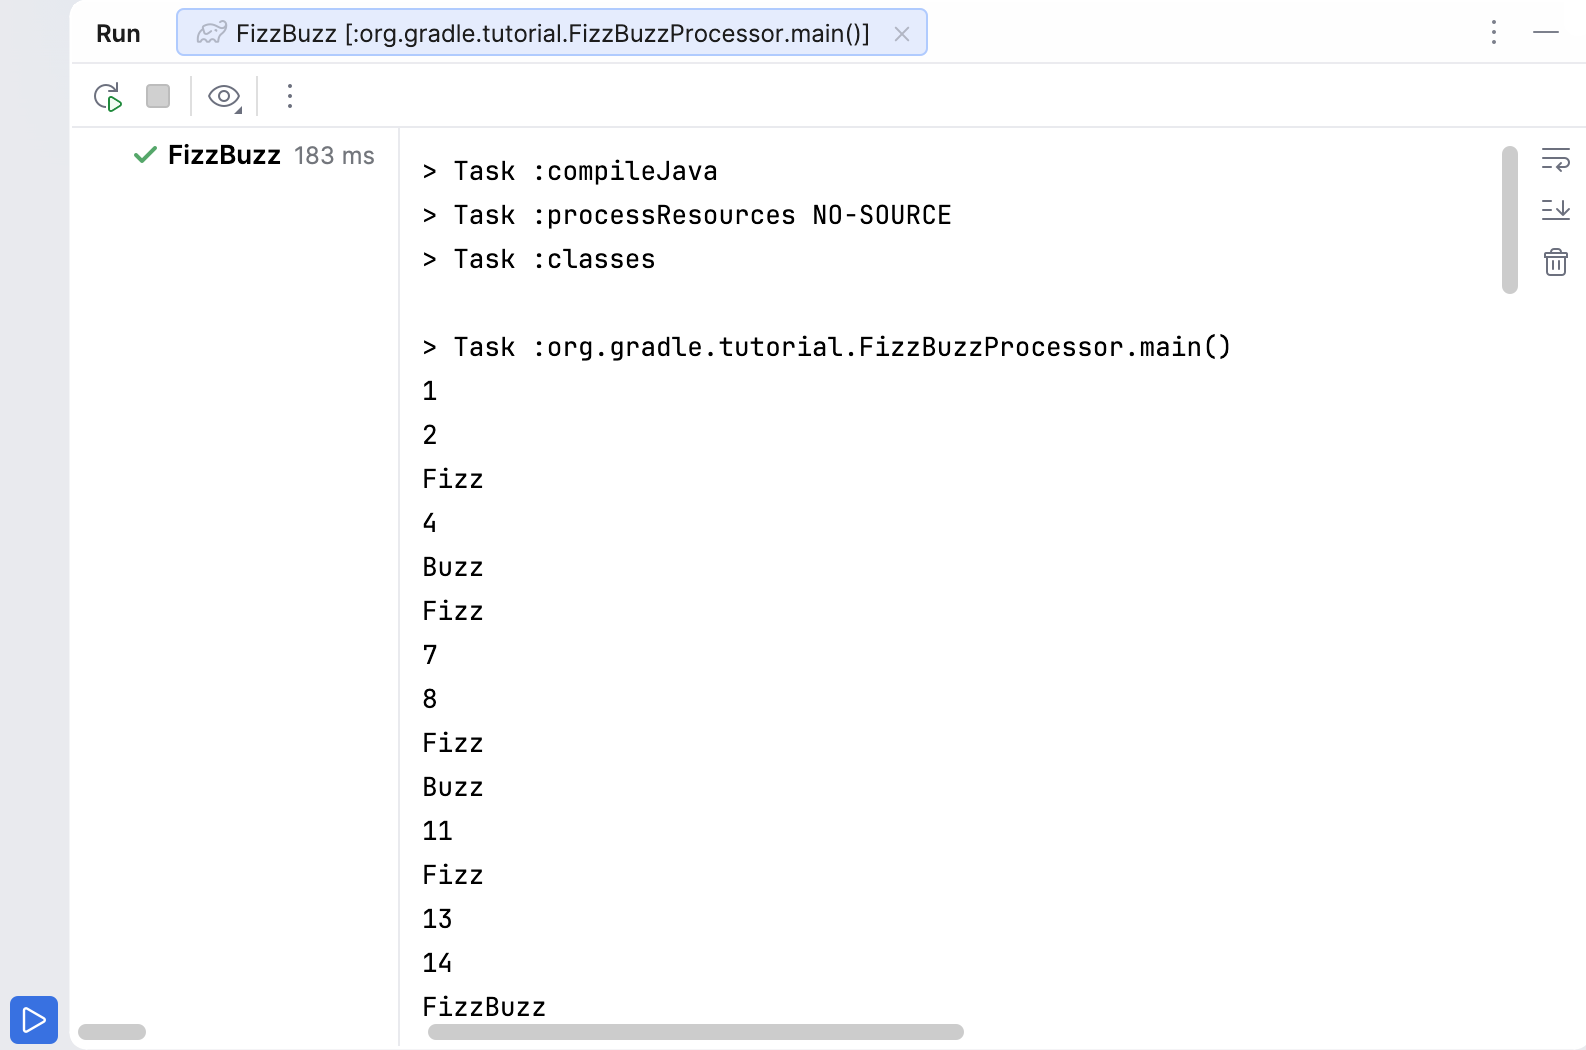Open the run toolbar more-actions menu
This screenshot has width=1586, height=1050.
[290, 96]
